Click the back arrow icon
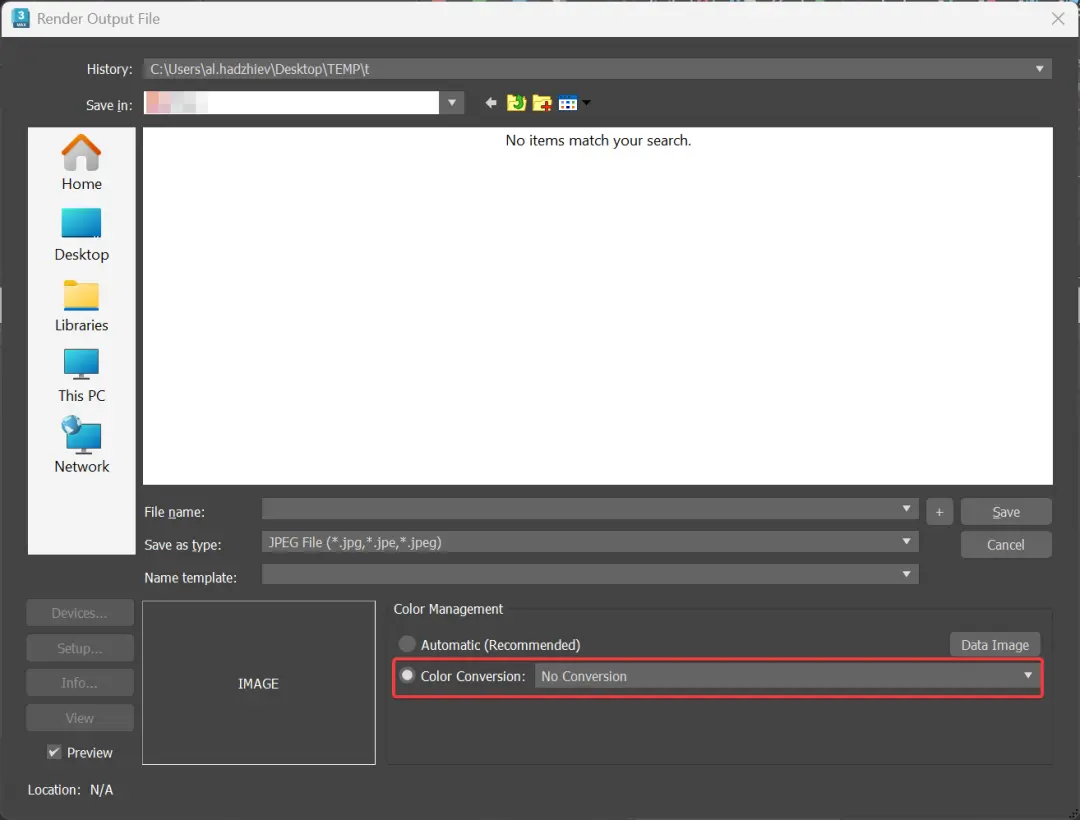This screenshot has width=1080, height=820. point(490,103)
